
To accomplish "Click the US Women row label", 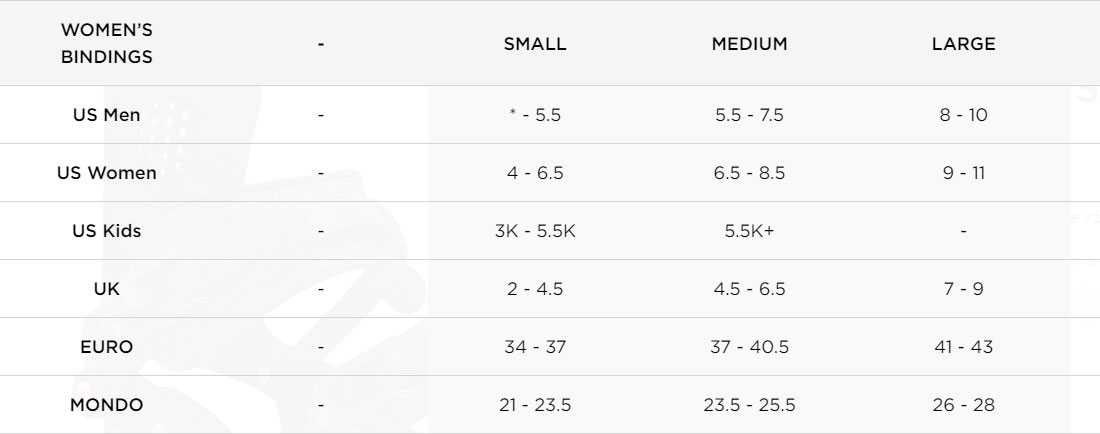I will [x=107, y=173].
